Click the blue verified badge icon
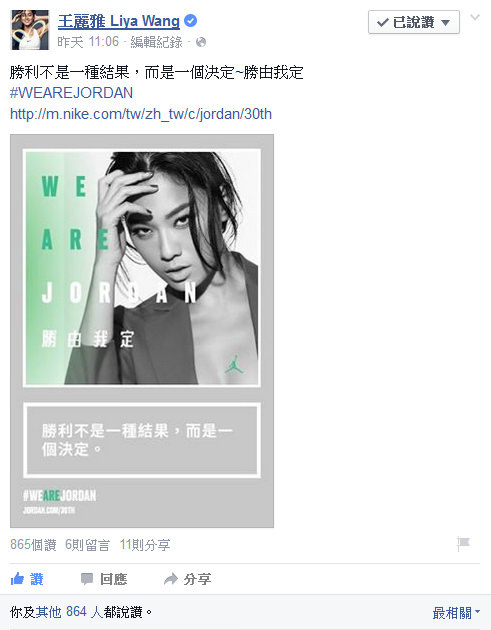491x630 pixels. pyautogui.click(x=190, y=20)
